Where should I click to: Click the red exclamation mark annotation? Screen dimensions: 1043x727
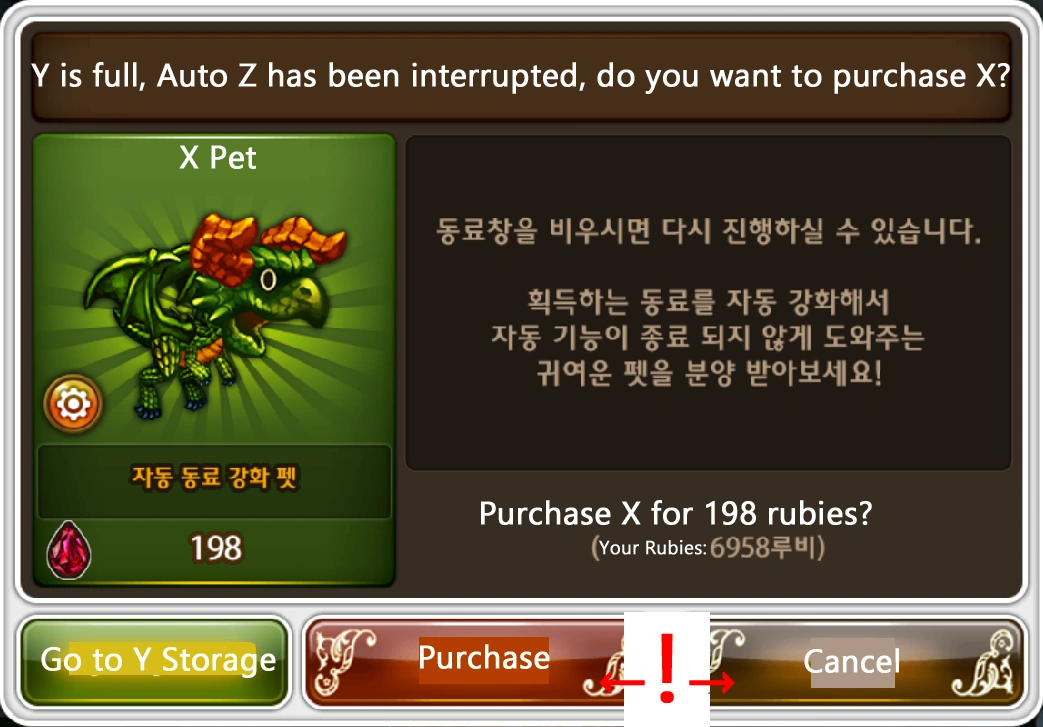667,667
